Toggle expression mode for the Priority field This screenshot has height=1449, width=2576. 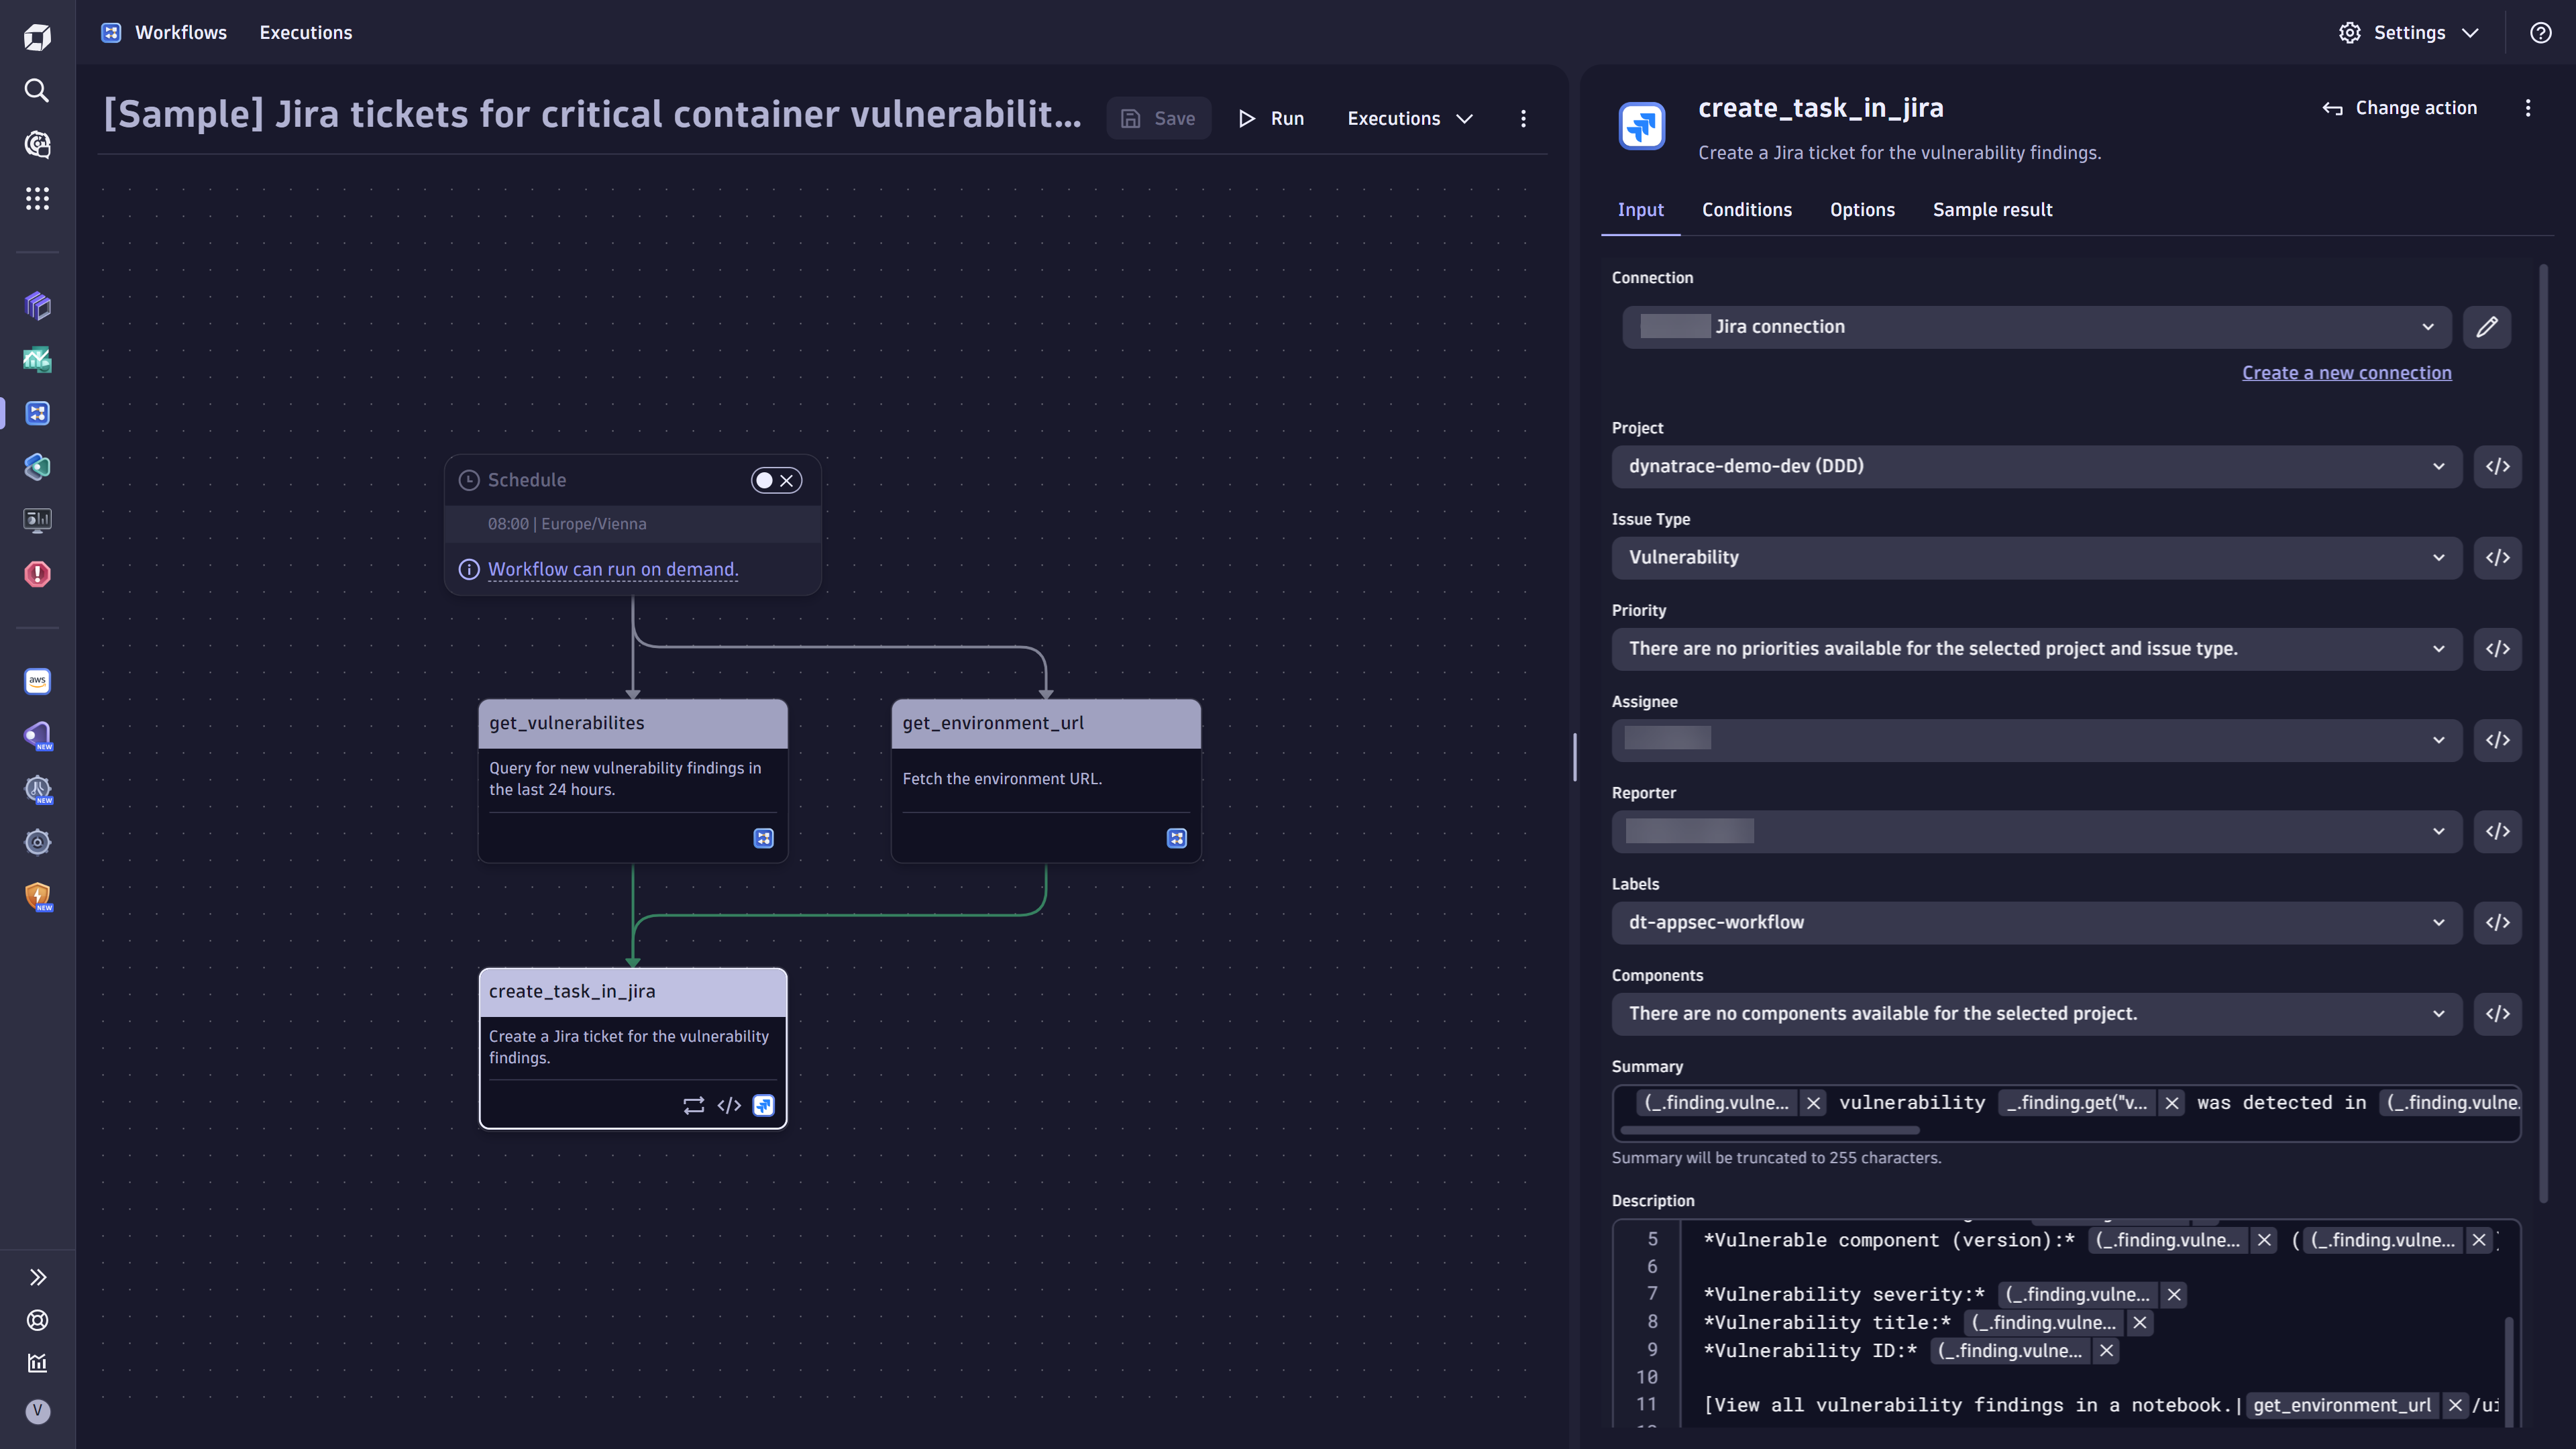coord(2497,649)
